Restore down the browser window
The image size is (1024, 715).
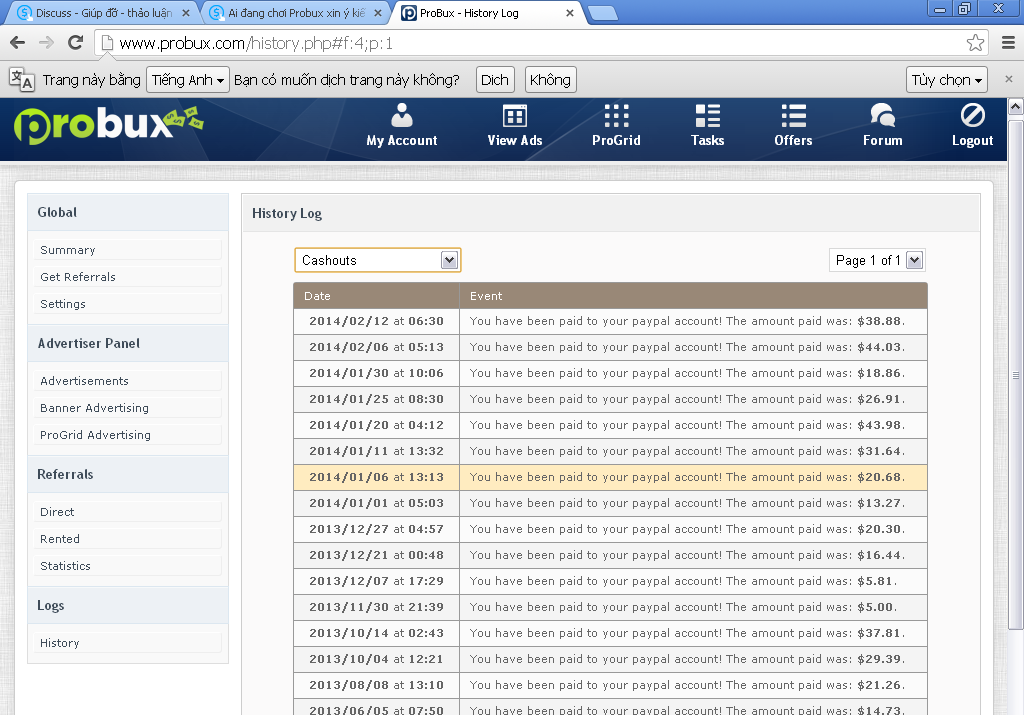pos(965,8)
